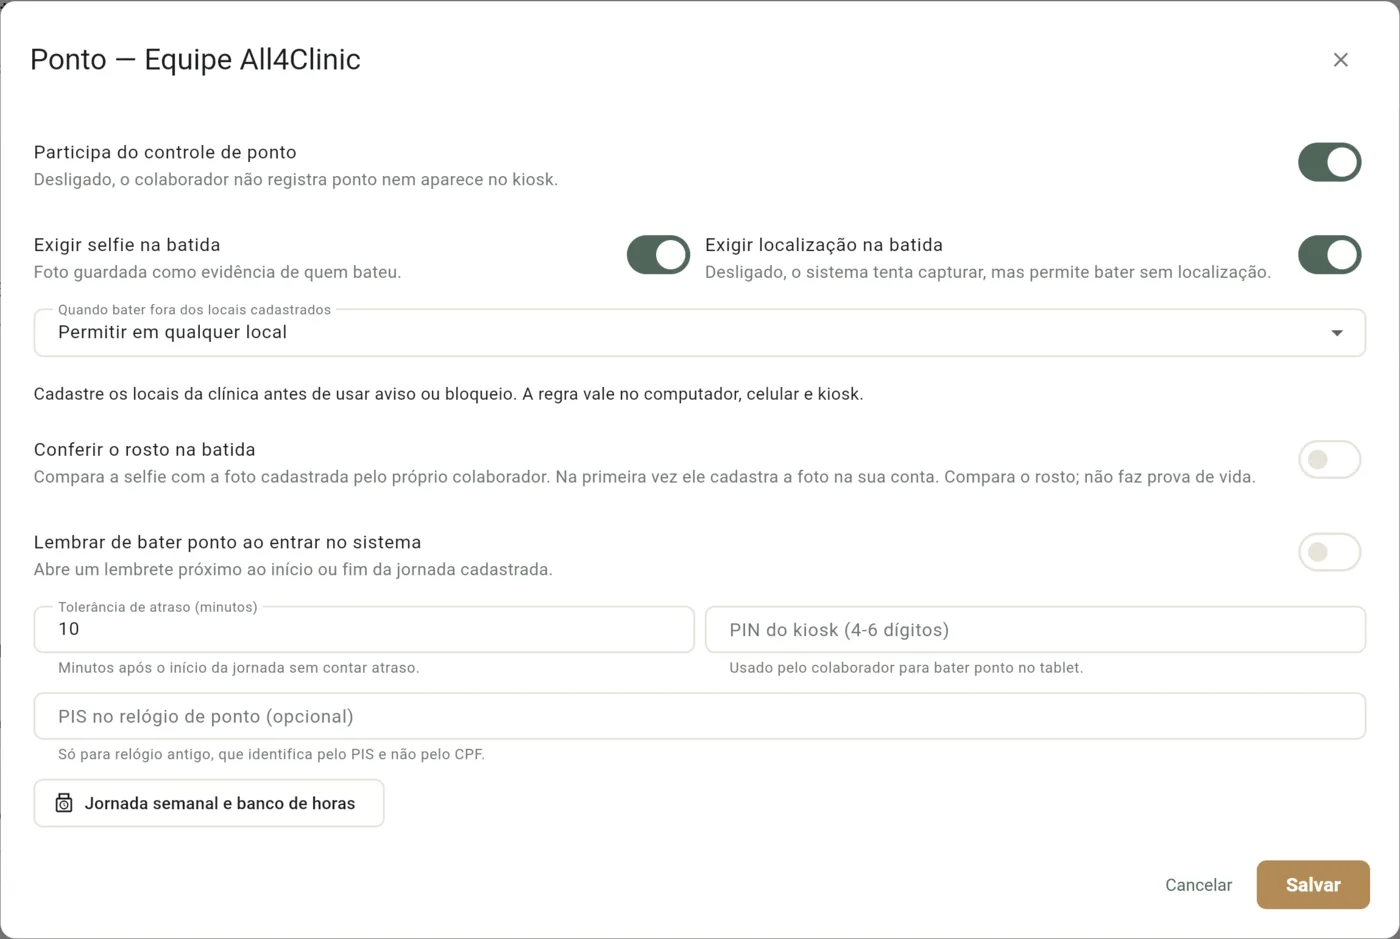Focus the 'Tolerância de atraso (minutos)' field
The height and width of the screenshot is (939, 1400).
[364, 630]
